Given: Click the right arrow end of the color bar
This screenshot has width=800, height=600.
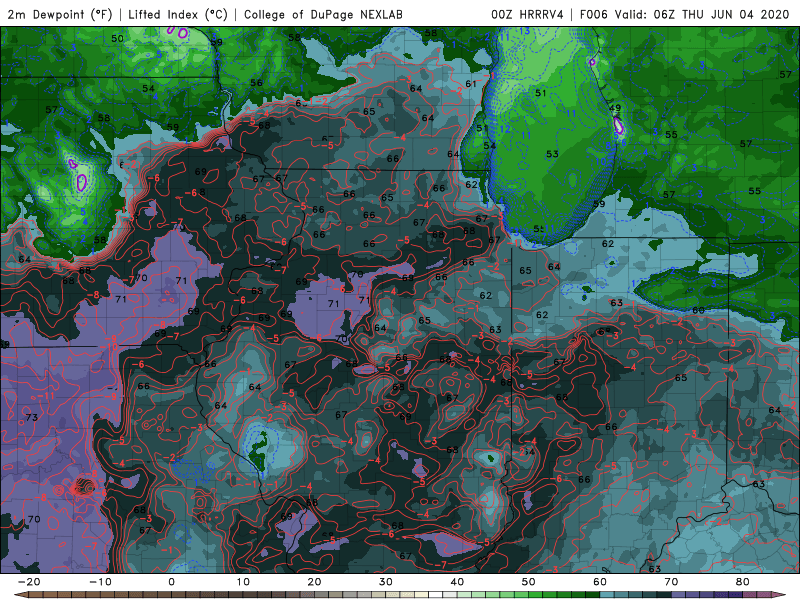Looking at the screenshot, I should [778, 595].
